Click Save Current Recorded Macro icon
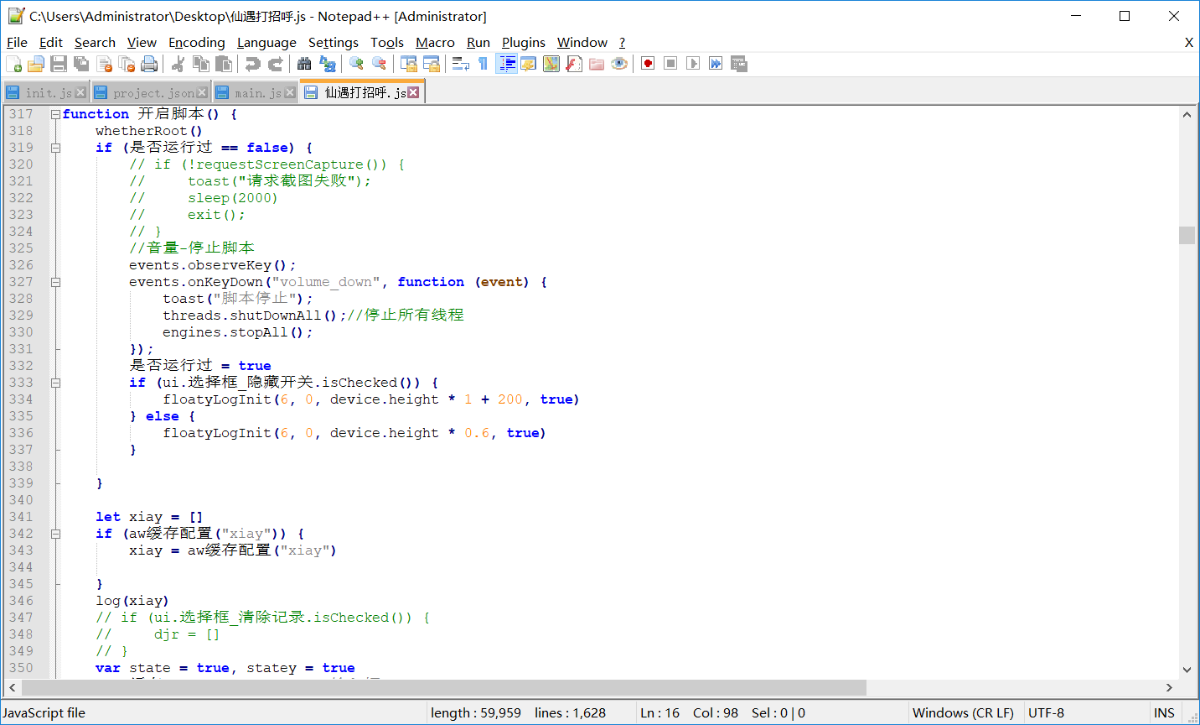The height and width of the screenshot is (725, 1200). (739, 64)
